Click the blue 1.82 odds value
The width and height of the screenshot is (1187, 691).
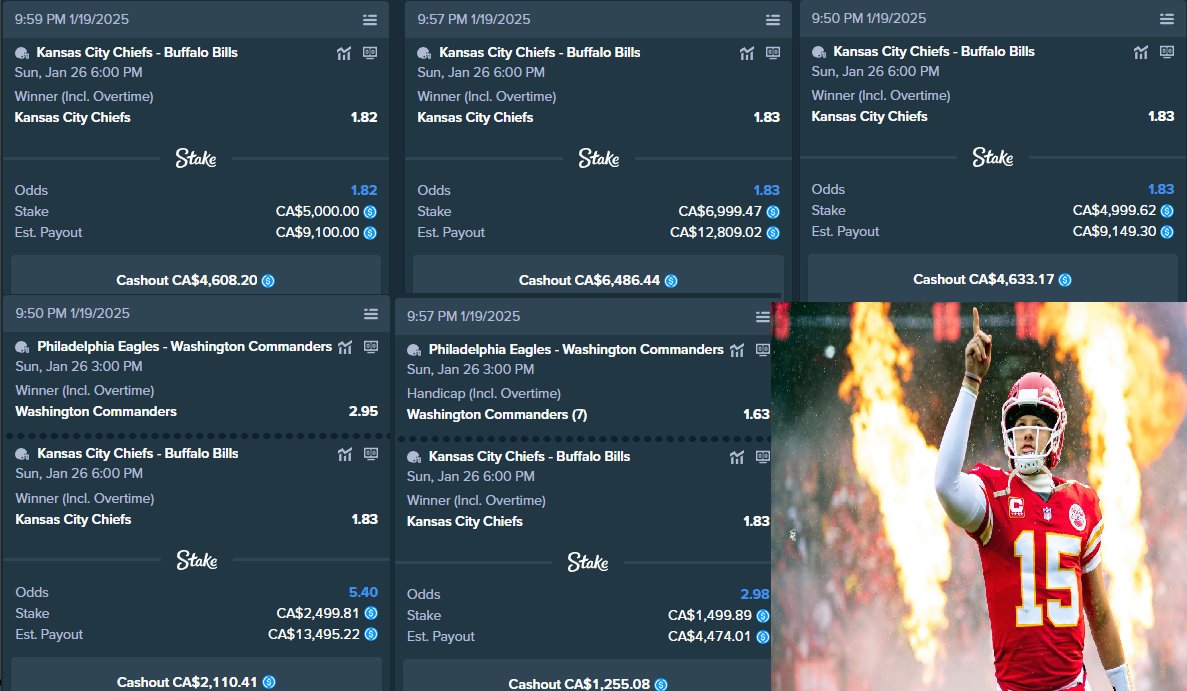tap(364, 190)
